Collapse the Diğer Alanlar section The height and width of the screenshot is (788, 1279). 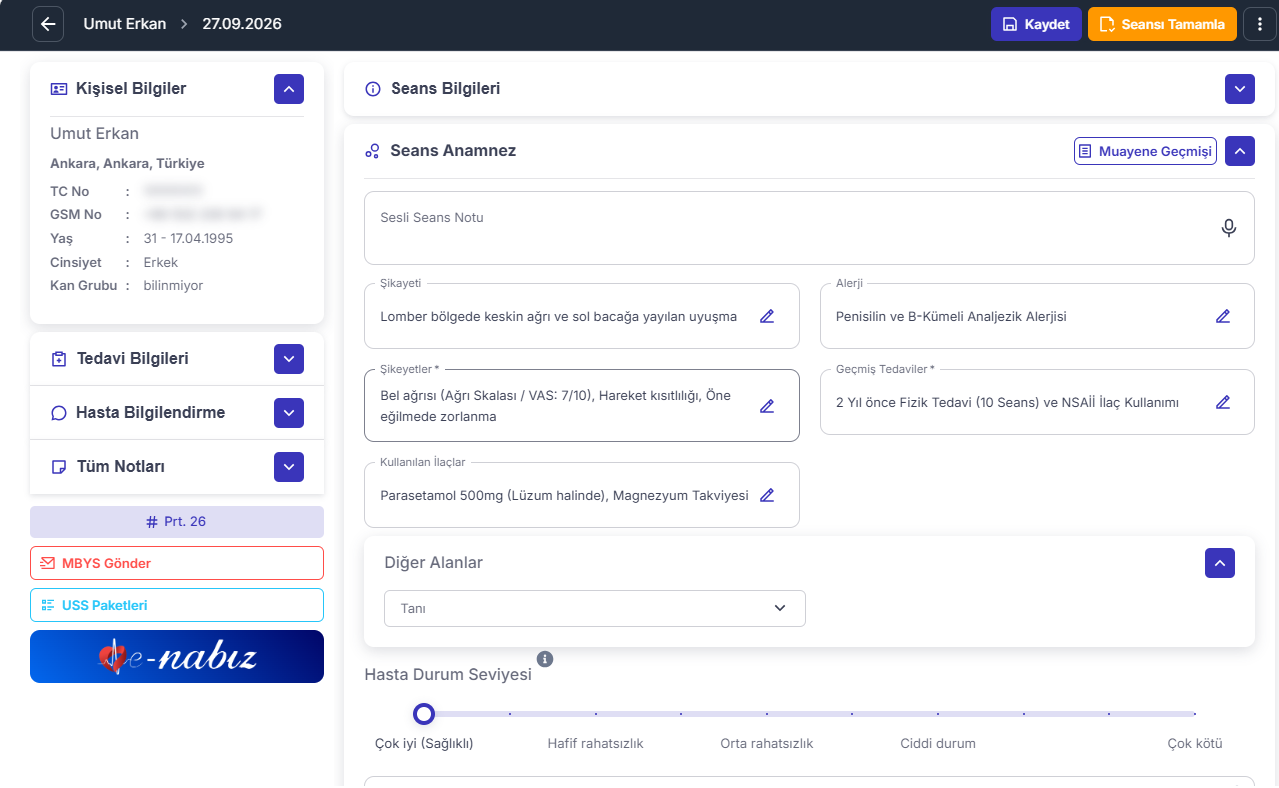[1220, 563]
